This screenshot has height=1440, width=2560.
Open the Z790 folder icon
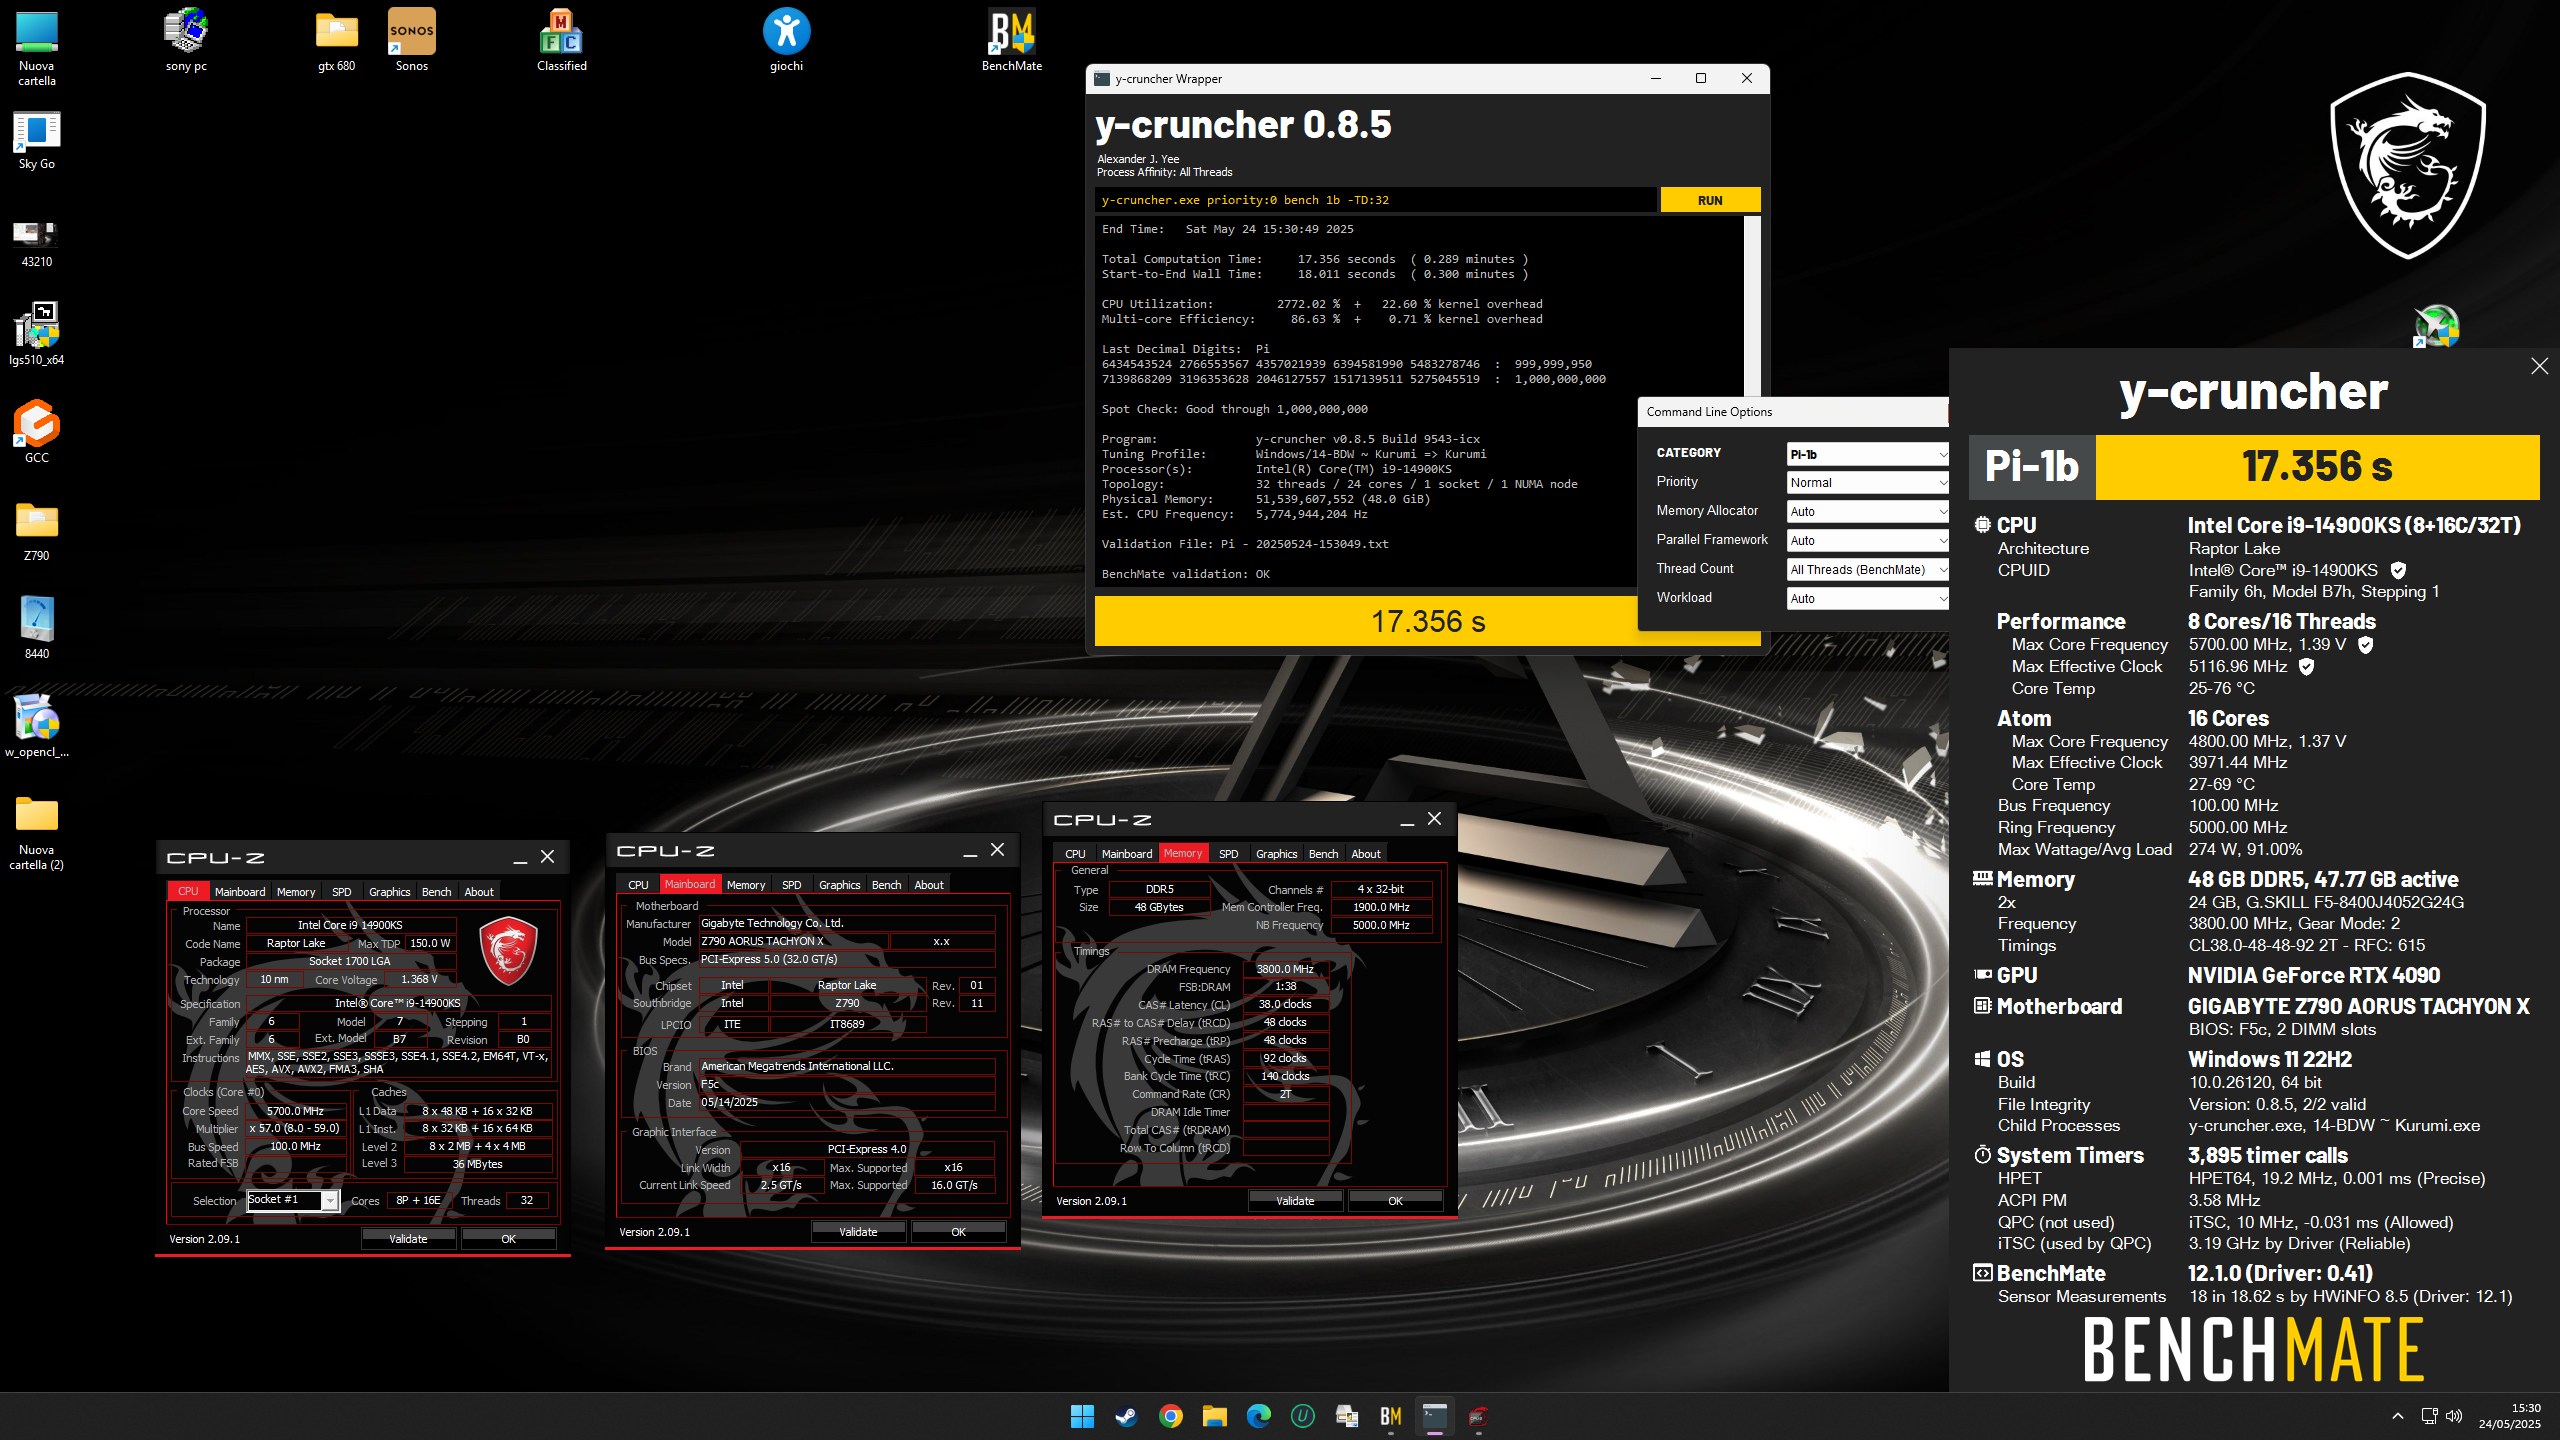coord(37,530)
